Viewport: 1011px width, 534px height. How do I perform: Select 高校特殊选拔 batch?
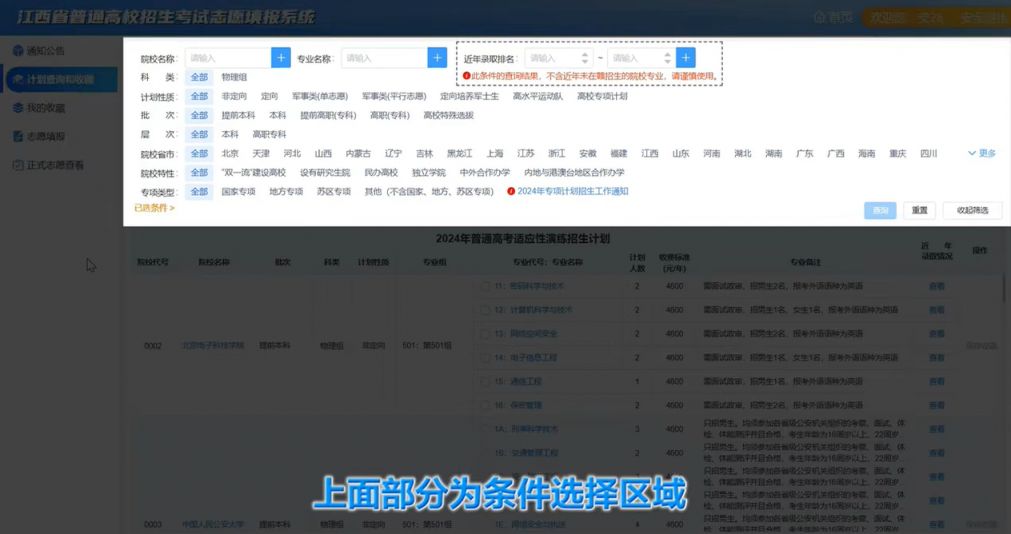pyautogui.click(x=449, y=115)
